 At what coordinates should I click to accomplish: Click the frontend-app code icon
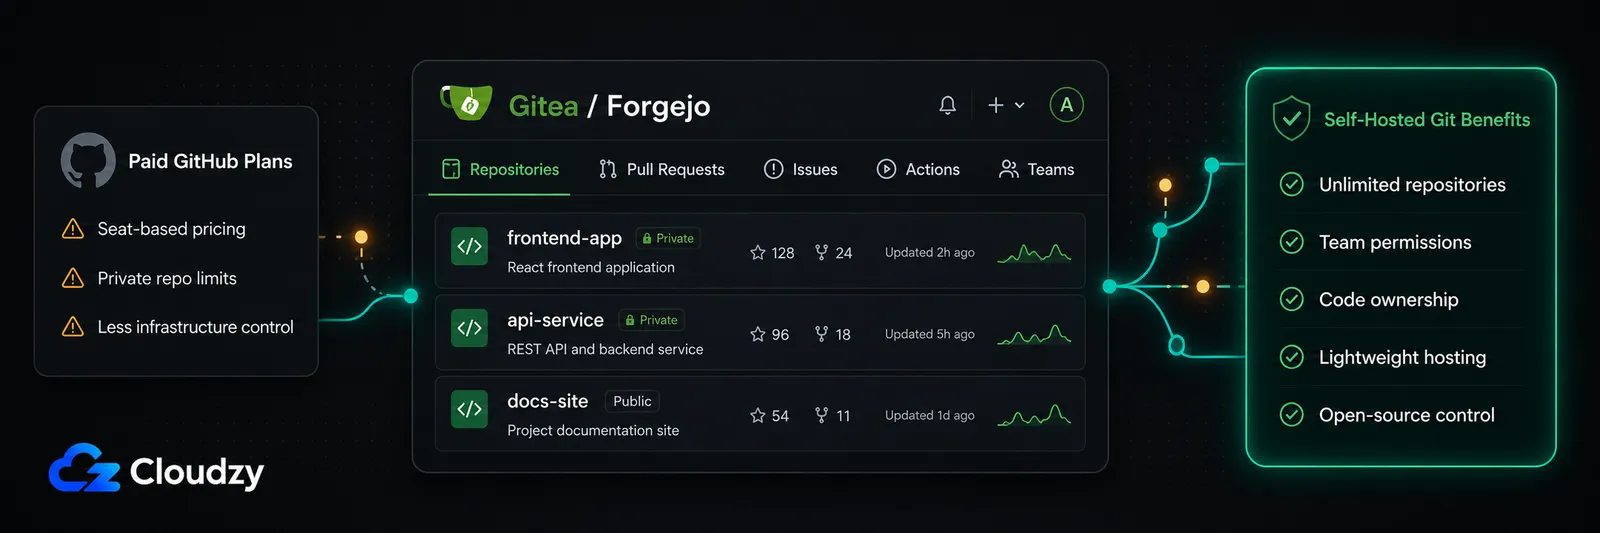point(470,246)
